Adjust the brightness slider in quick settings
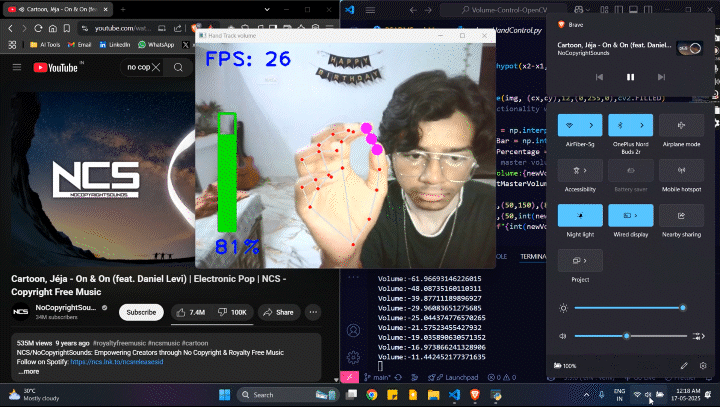The image size is (720, 407). [x=630, y=308]
